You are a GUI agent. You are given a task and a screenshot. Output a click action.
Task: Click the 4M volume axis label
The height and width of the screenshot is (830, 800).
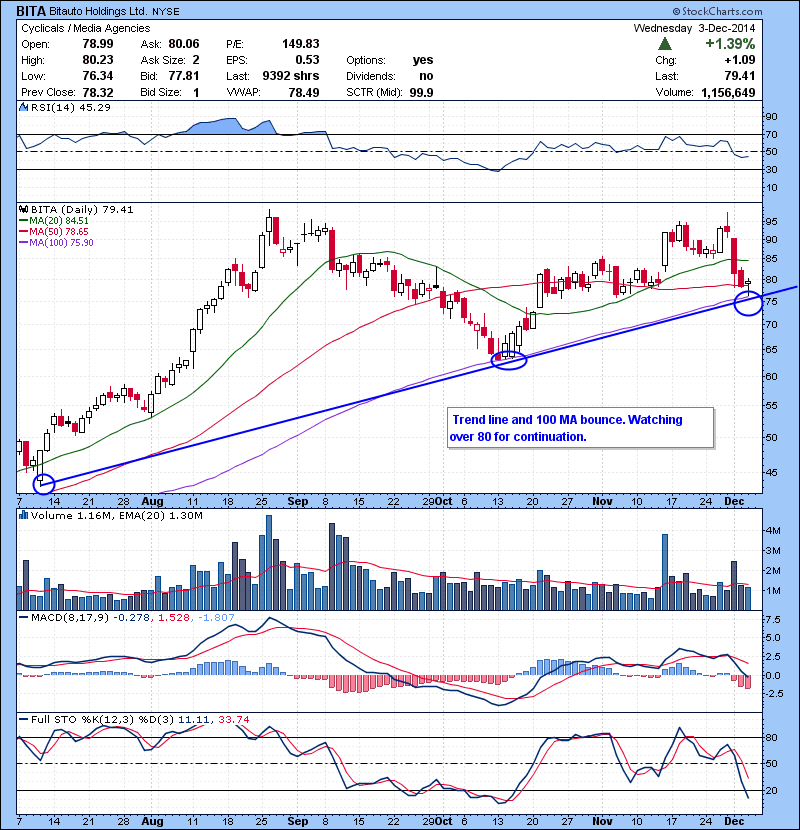pos(772,530)
